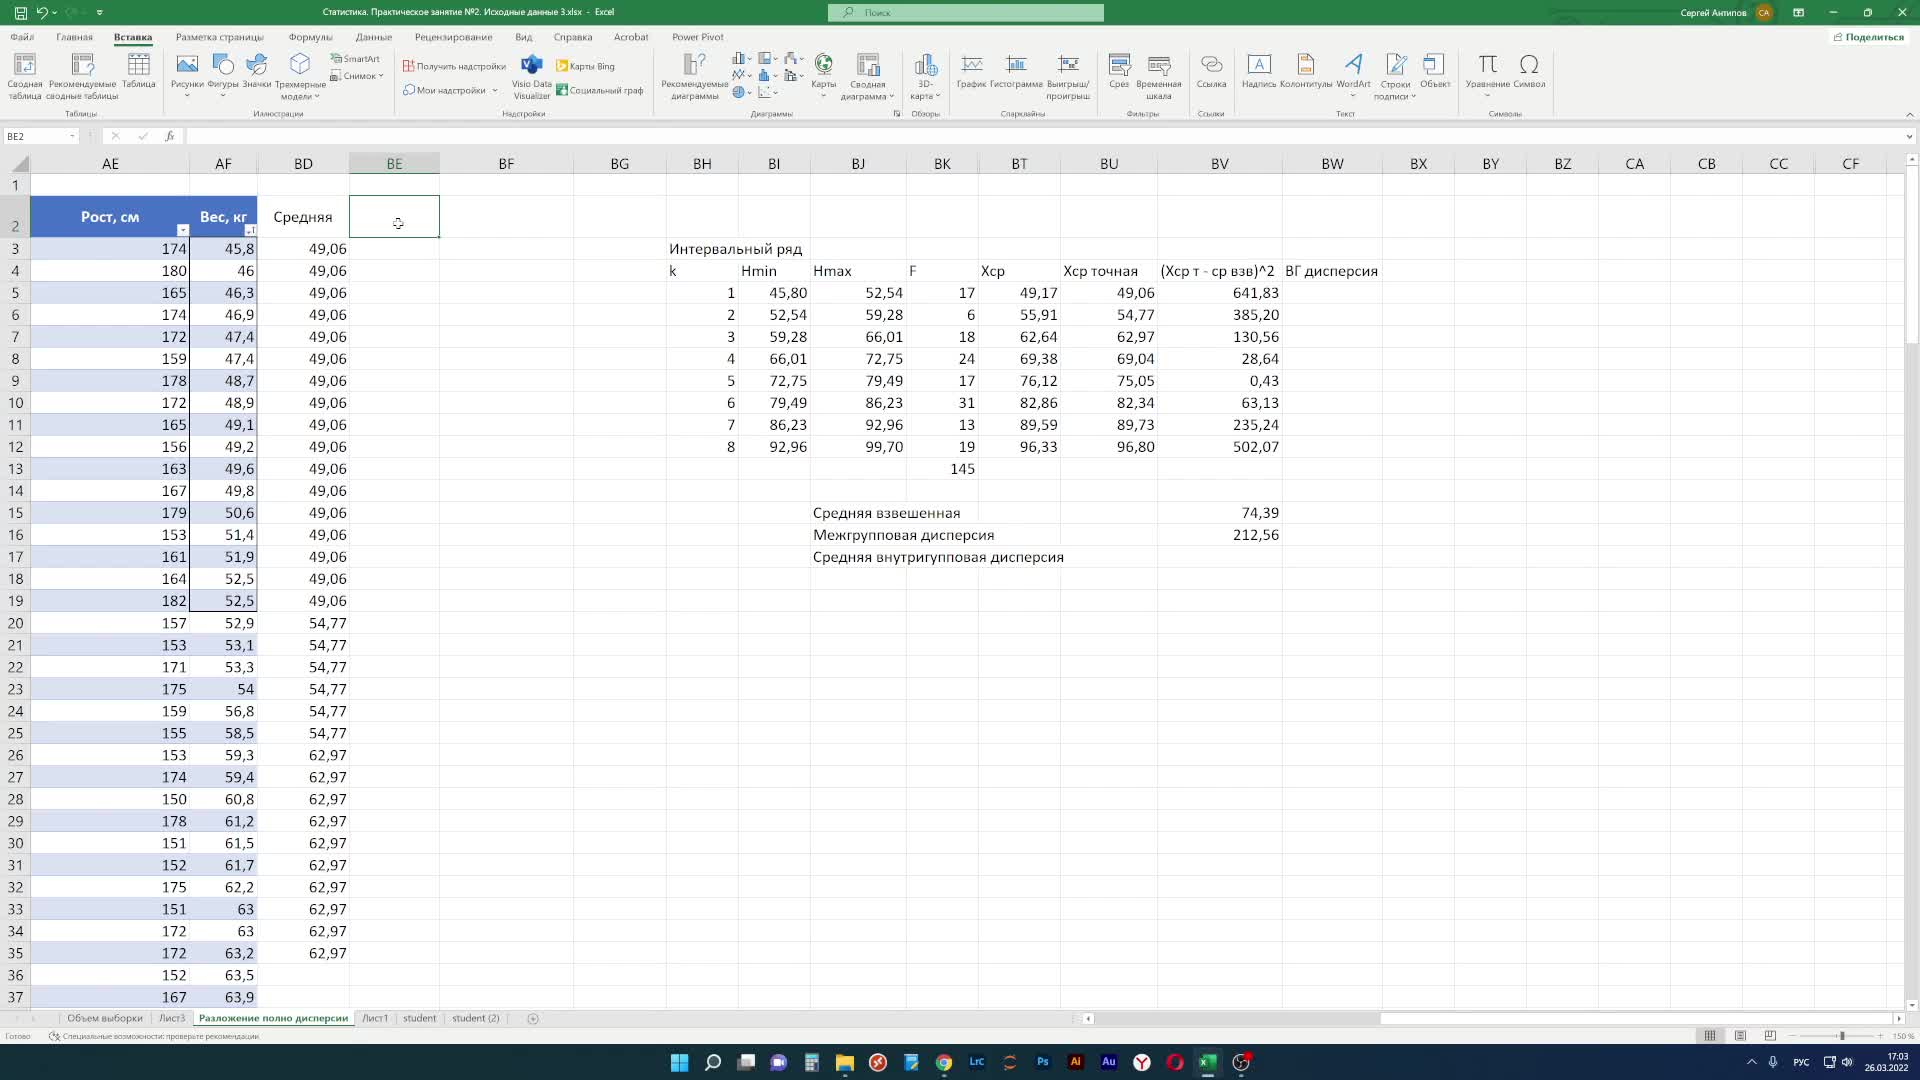This screenshot has width=1920, height=1080.
Task: Open the 3D-карта tool
Action: click(x=926, y=76)
